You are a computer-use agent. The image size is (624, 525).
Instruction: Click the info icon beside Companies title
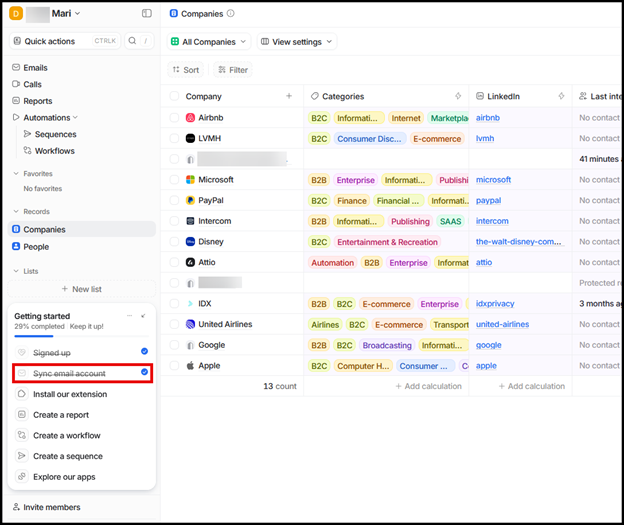pos(231,14)
